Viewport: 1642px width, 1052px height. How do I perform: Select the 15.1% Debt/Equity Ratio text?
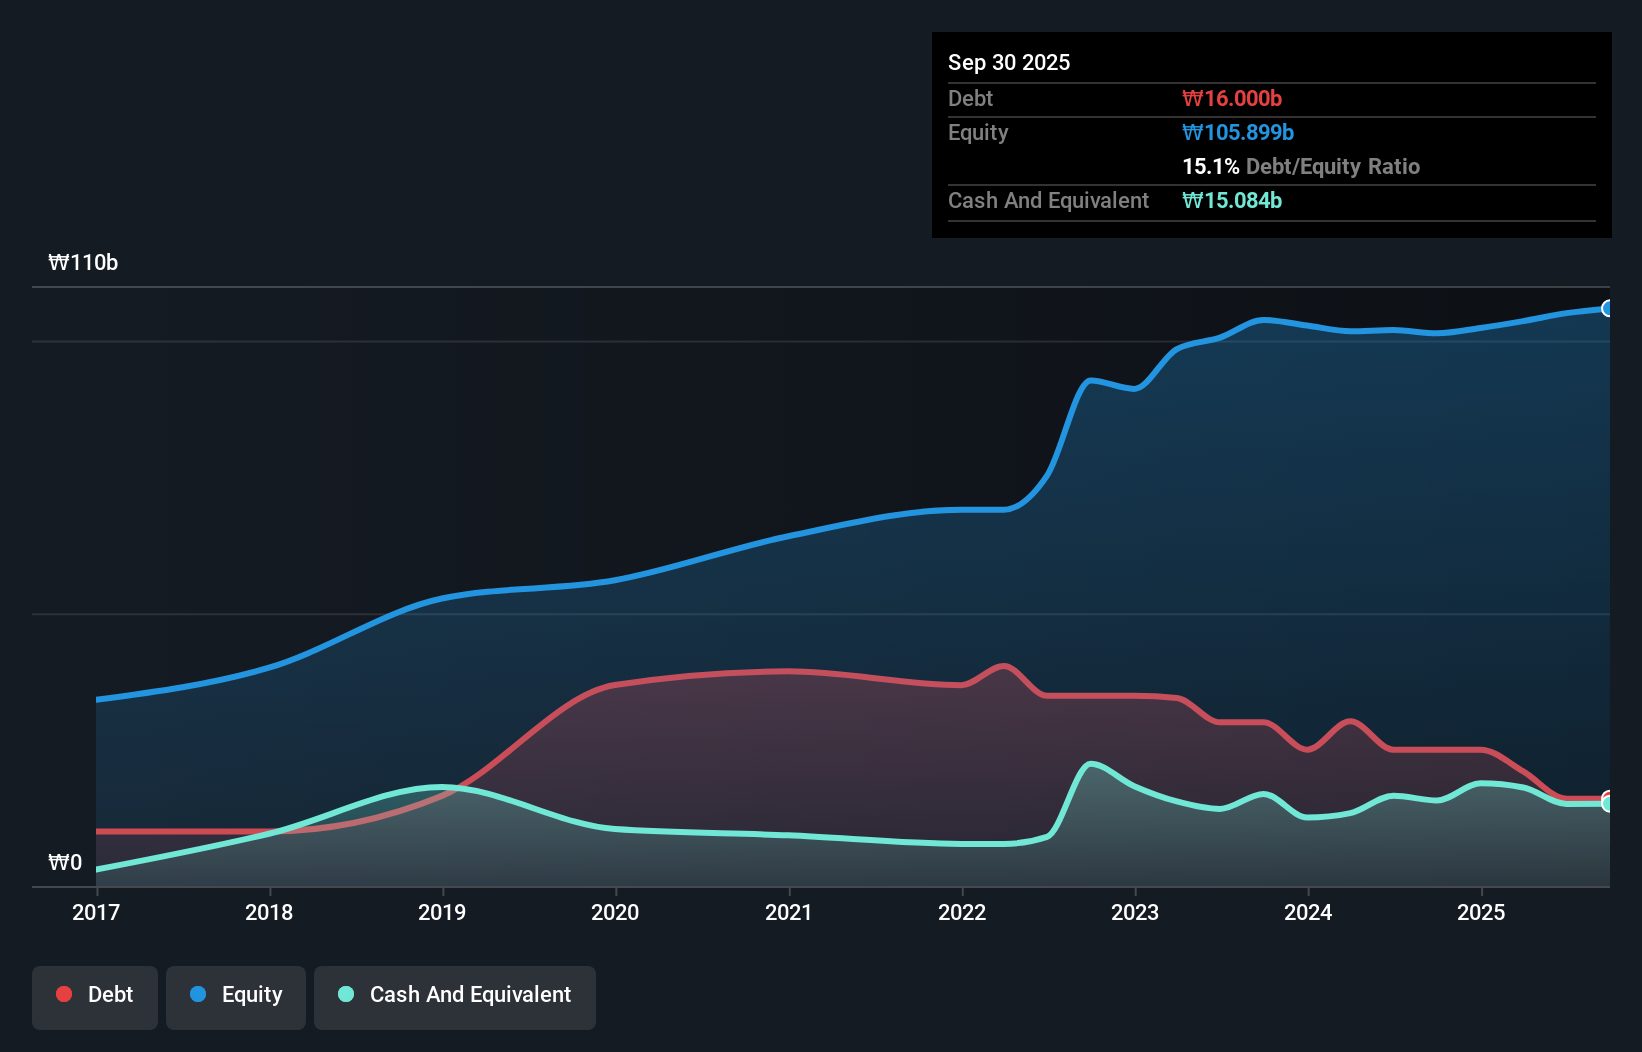coord(1301,167)
